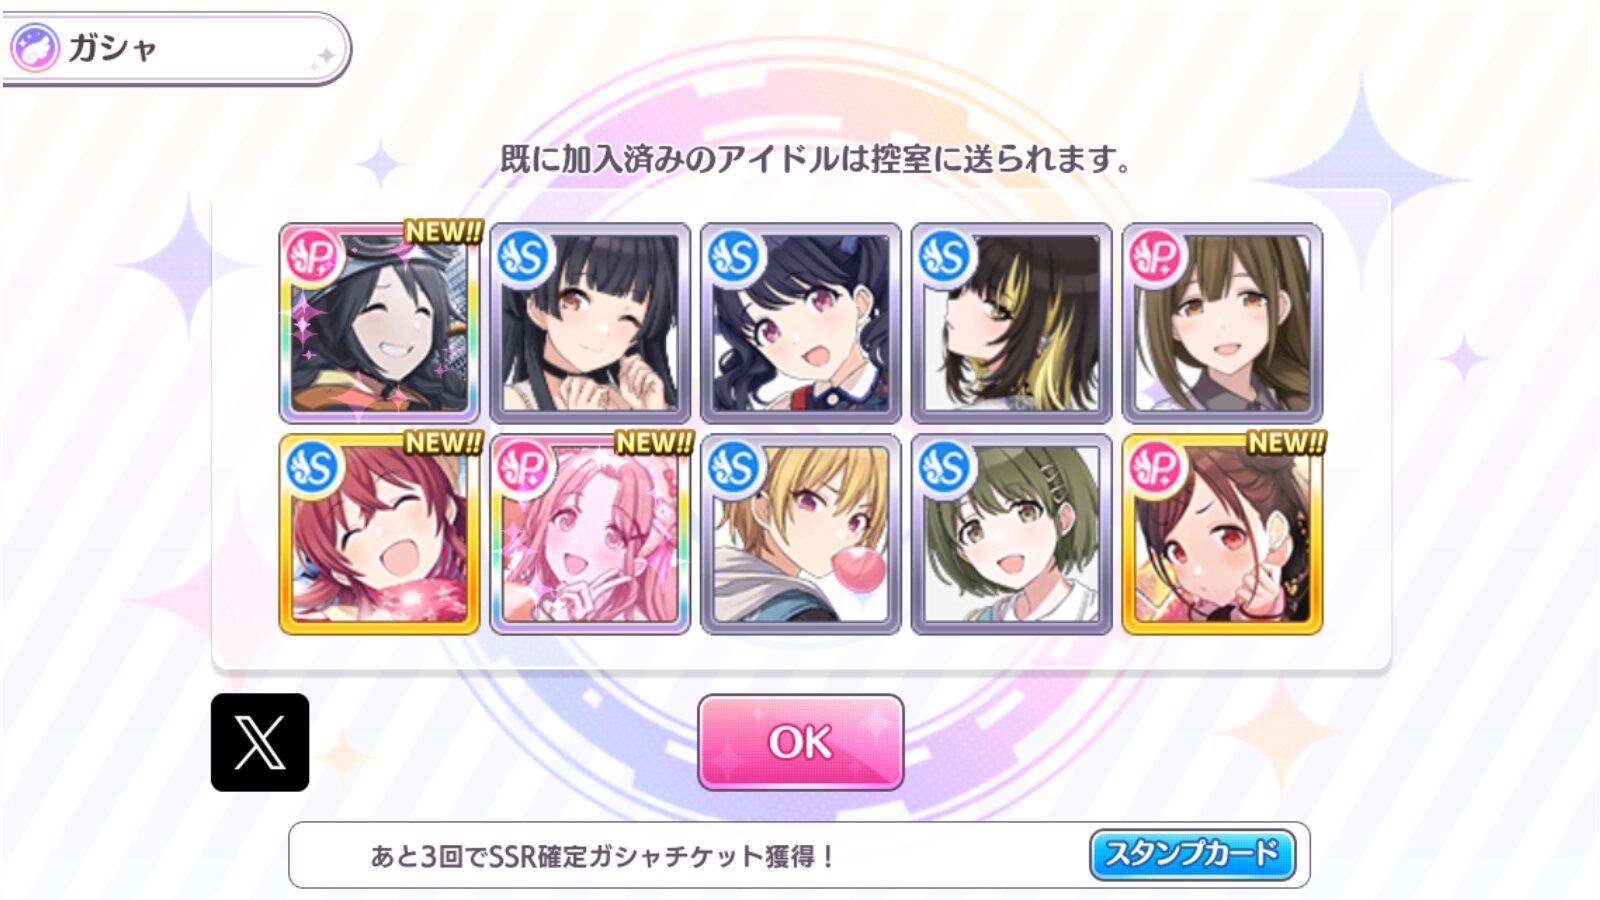This screenshot has height=900, width=1600.
Task: Select the winking black-haired idol card
Action: point(590,323)
